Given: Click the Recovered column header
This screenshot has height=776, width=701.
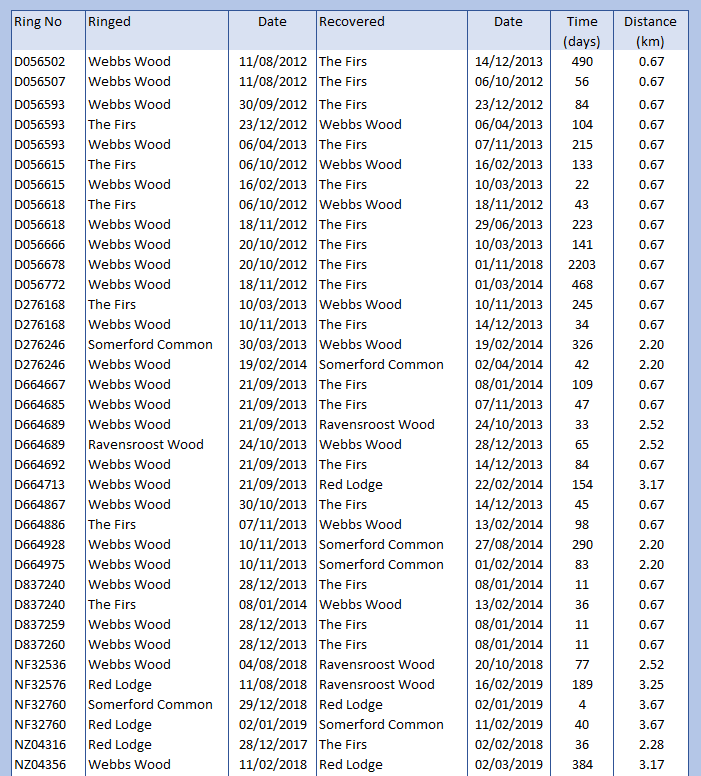Looking at the screenshot, I should tap(351, 22).
